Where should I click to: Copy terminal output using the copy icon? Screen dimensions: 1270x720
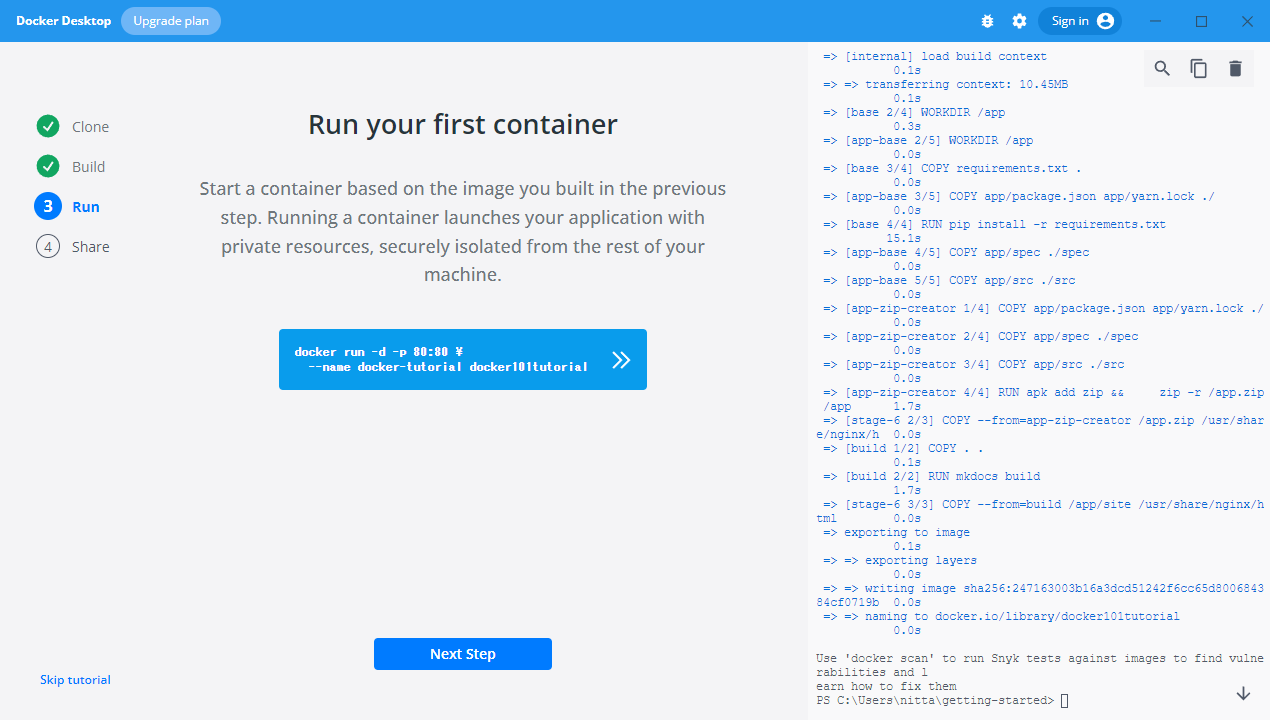click(x=1198, y=68)
